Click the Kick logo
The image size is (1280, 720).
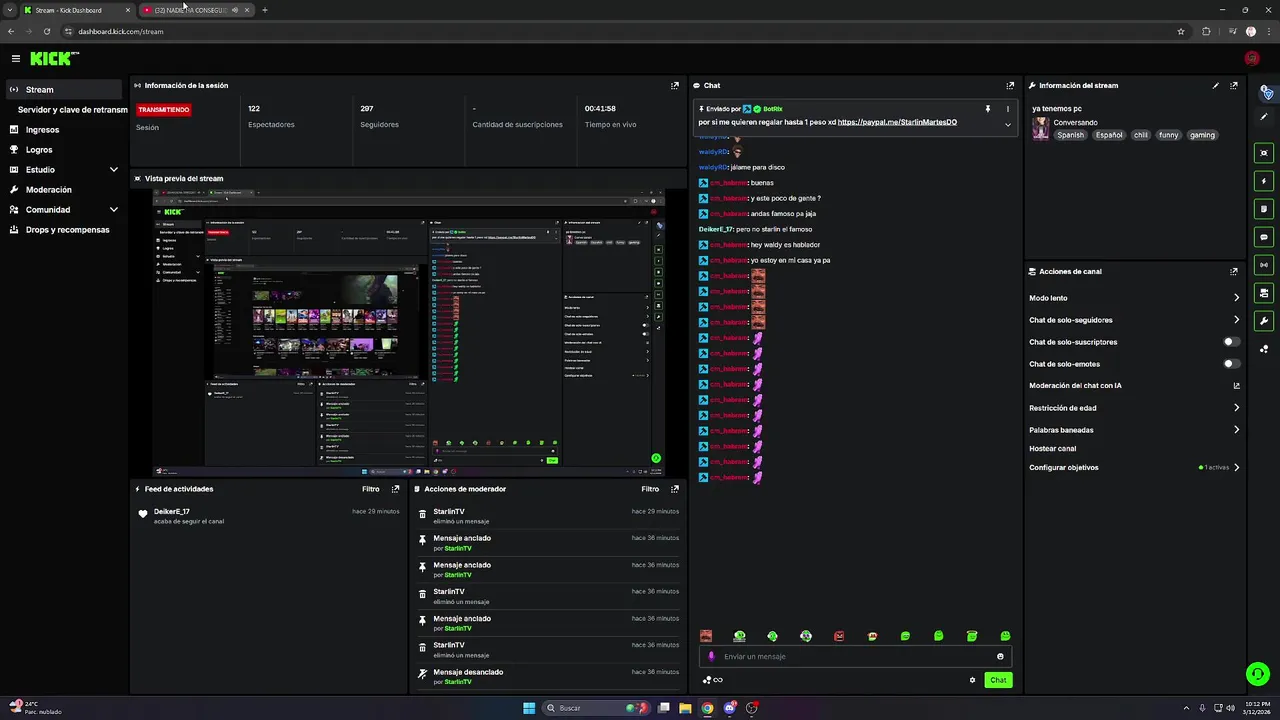click(x=53, y=59)
